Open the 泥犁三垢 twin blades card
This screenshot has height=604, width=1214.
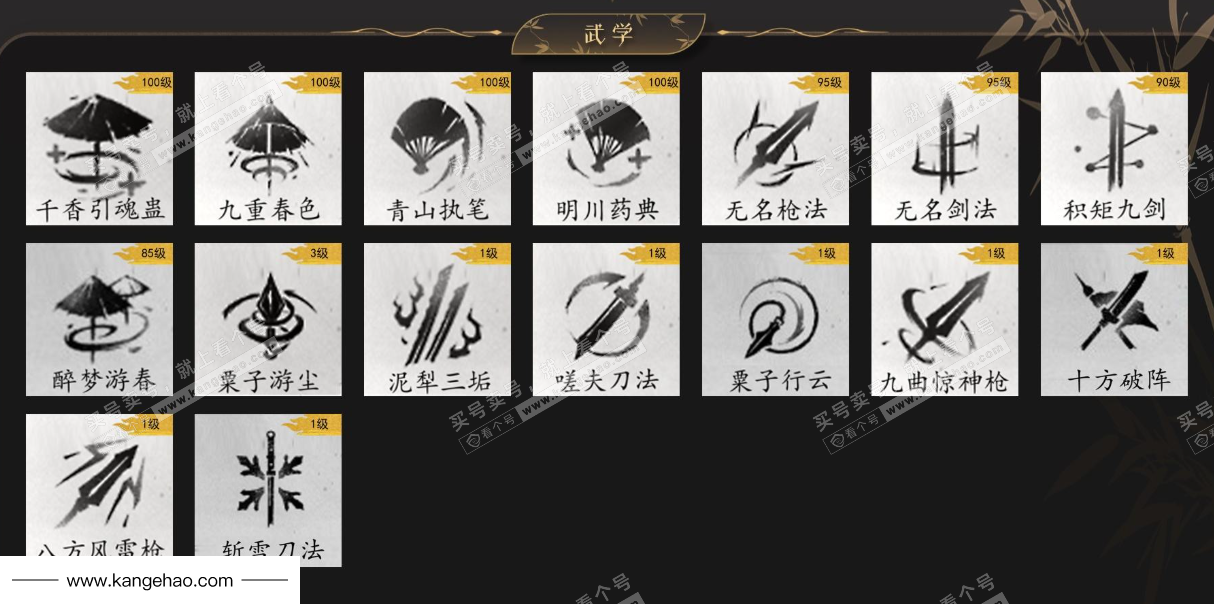tap(437, 320)
